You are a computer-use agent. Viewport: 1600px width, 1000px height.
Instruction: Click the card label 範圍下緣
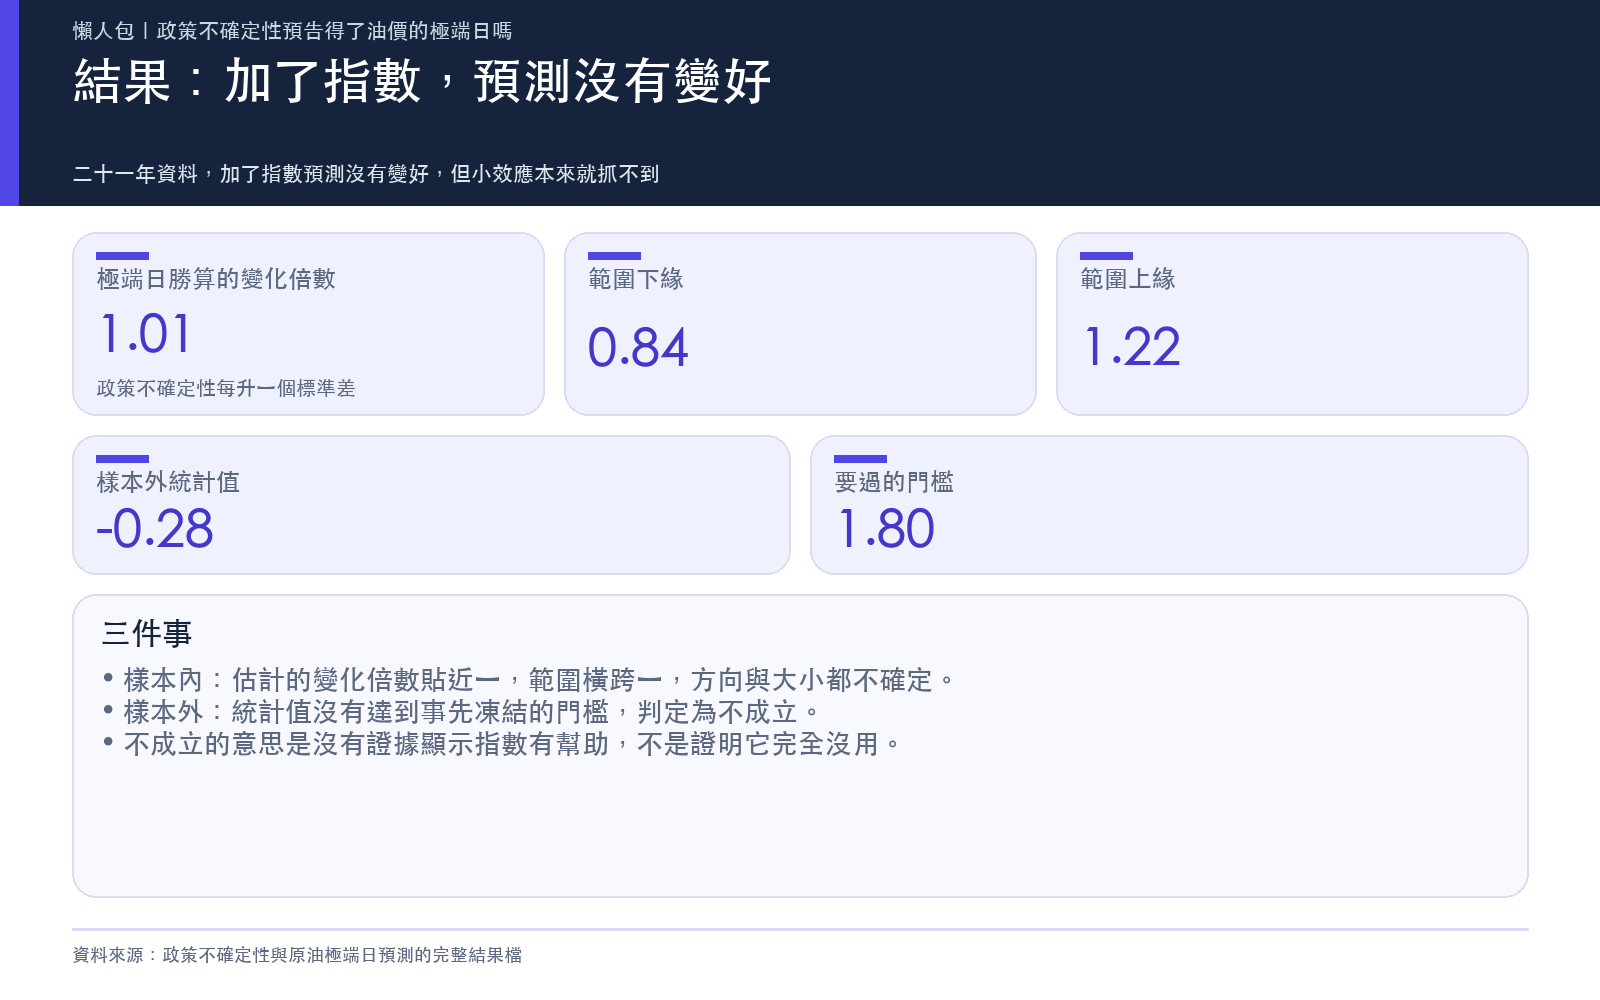636,279
